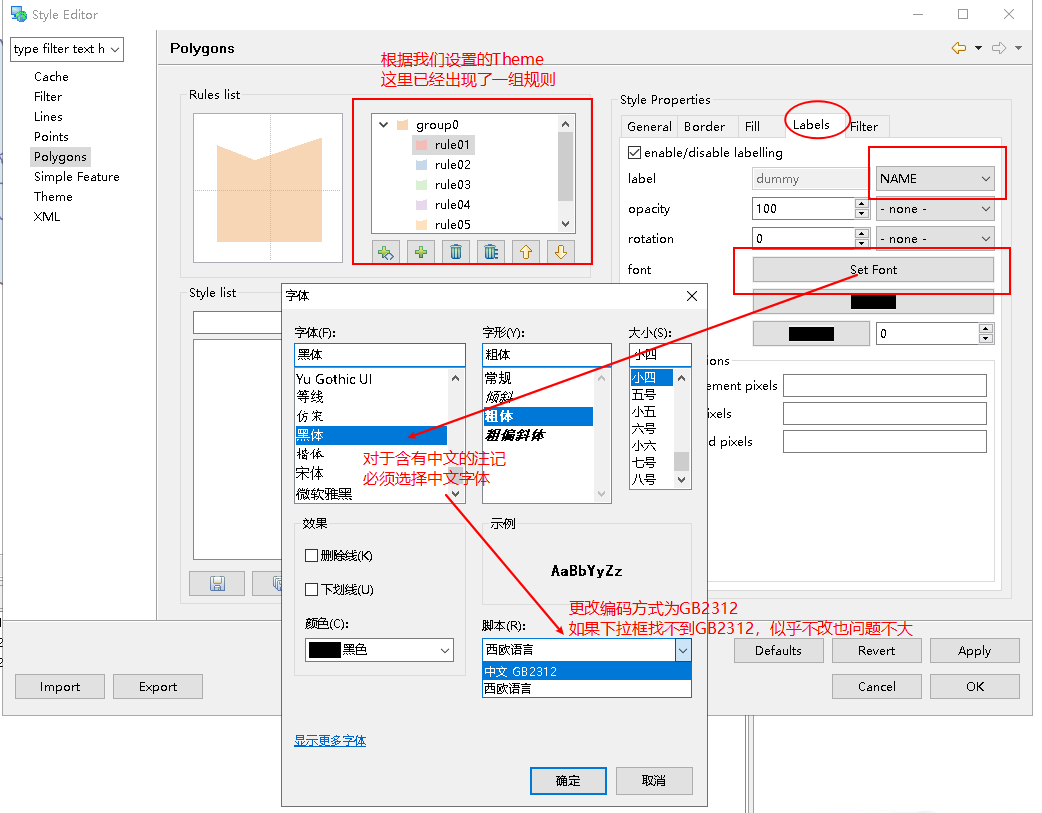Increase opacity with spinner up arrow
This screenshot has height=813, width=1042.
click(x=861, y=204)
